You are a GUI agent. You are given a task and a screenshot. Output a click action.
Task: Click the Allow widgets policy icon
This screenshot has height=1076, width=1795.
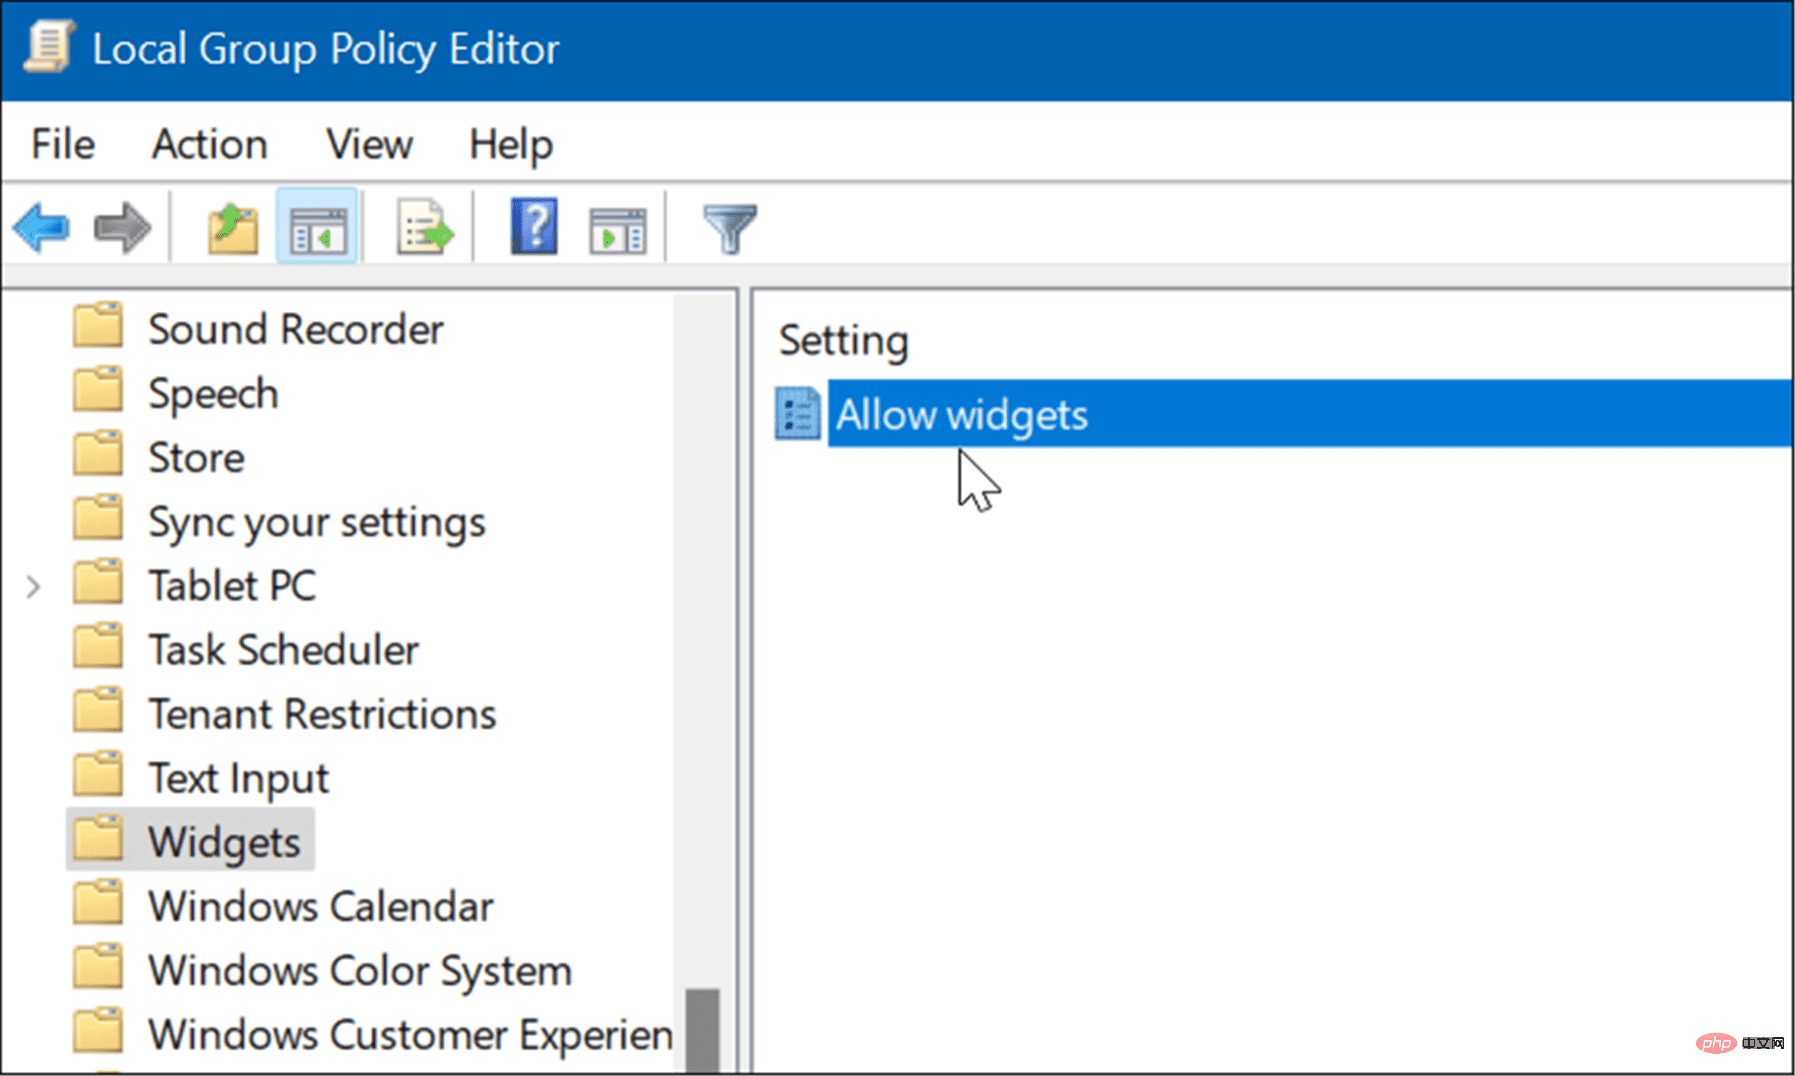point(798,414)
